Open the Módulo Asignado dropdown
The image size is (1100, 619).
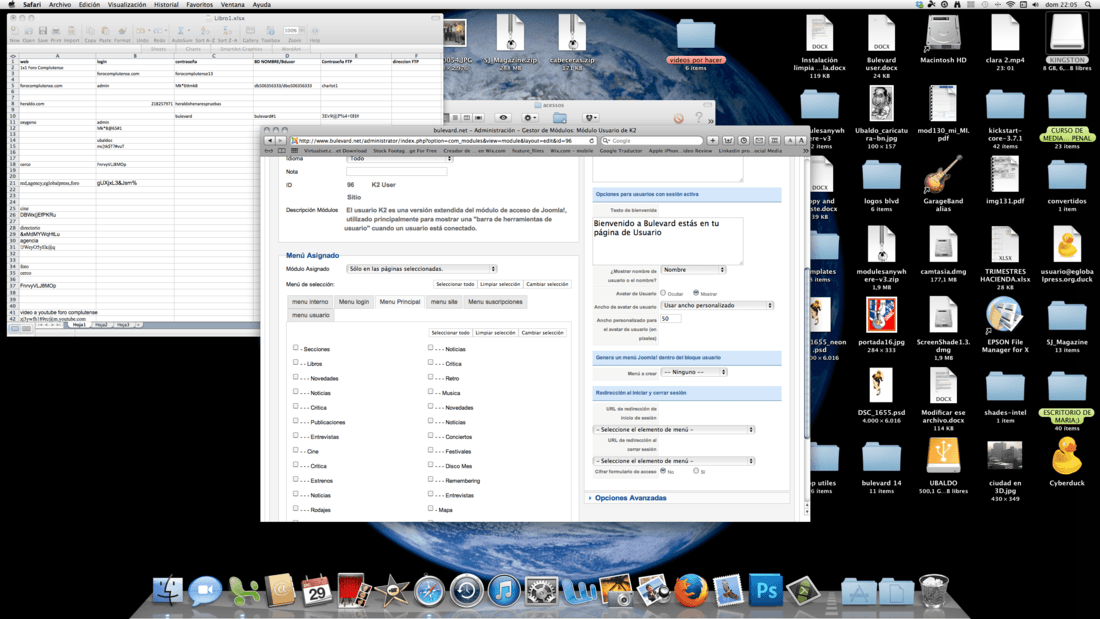click(422, 269)
